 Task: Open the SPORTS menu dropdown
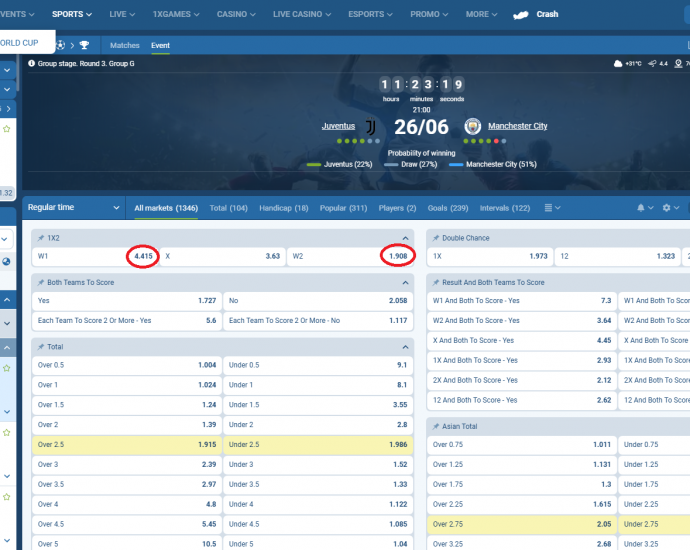(x=72, y=14)
